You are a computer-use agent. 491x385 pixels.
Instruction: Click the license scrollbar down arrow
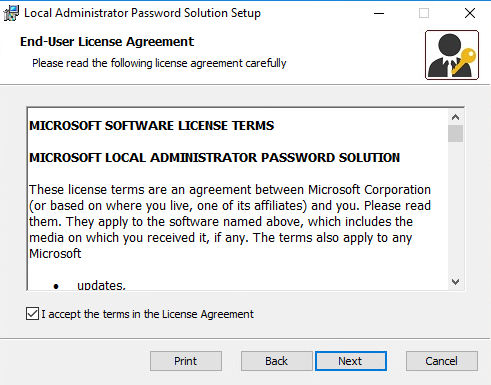455,282
